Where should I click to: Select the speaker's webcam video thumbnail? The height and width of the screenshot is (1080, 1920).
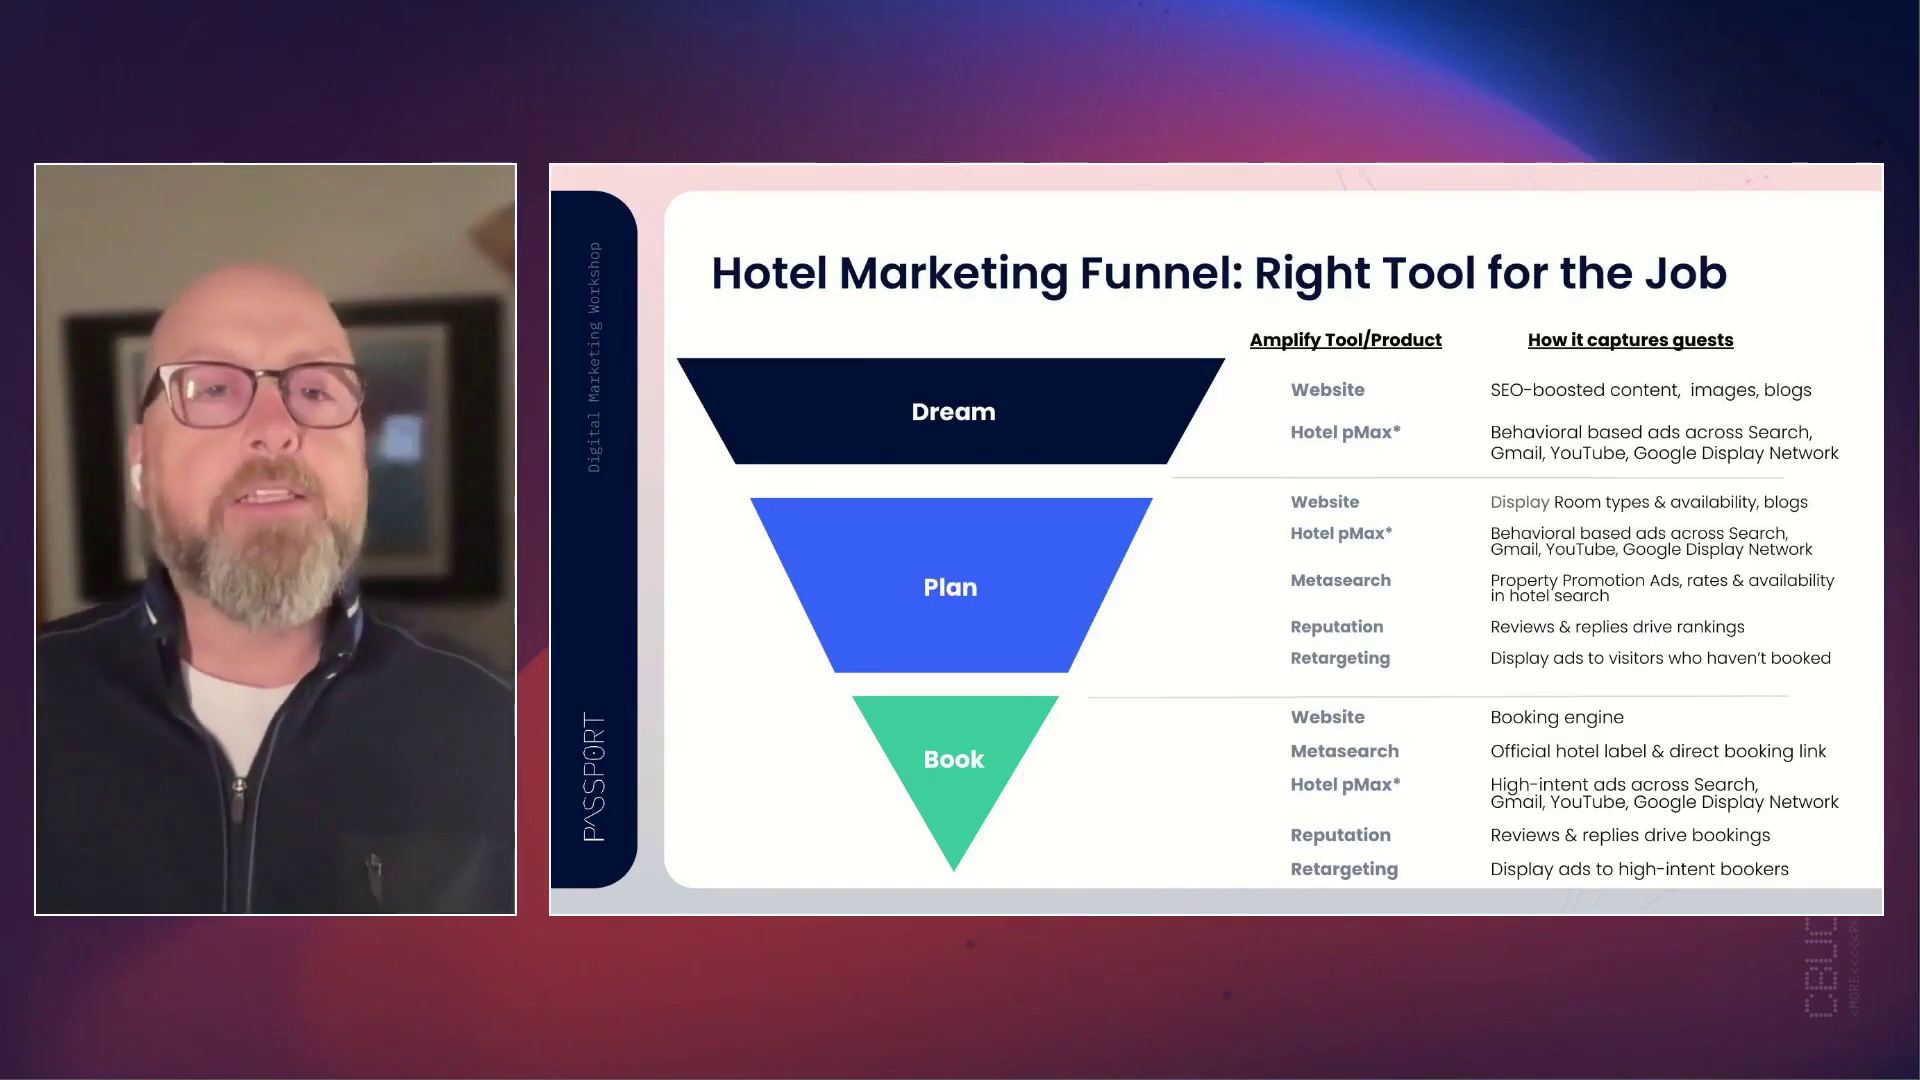click(275, 539)
